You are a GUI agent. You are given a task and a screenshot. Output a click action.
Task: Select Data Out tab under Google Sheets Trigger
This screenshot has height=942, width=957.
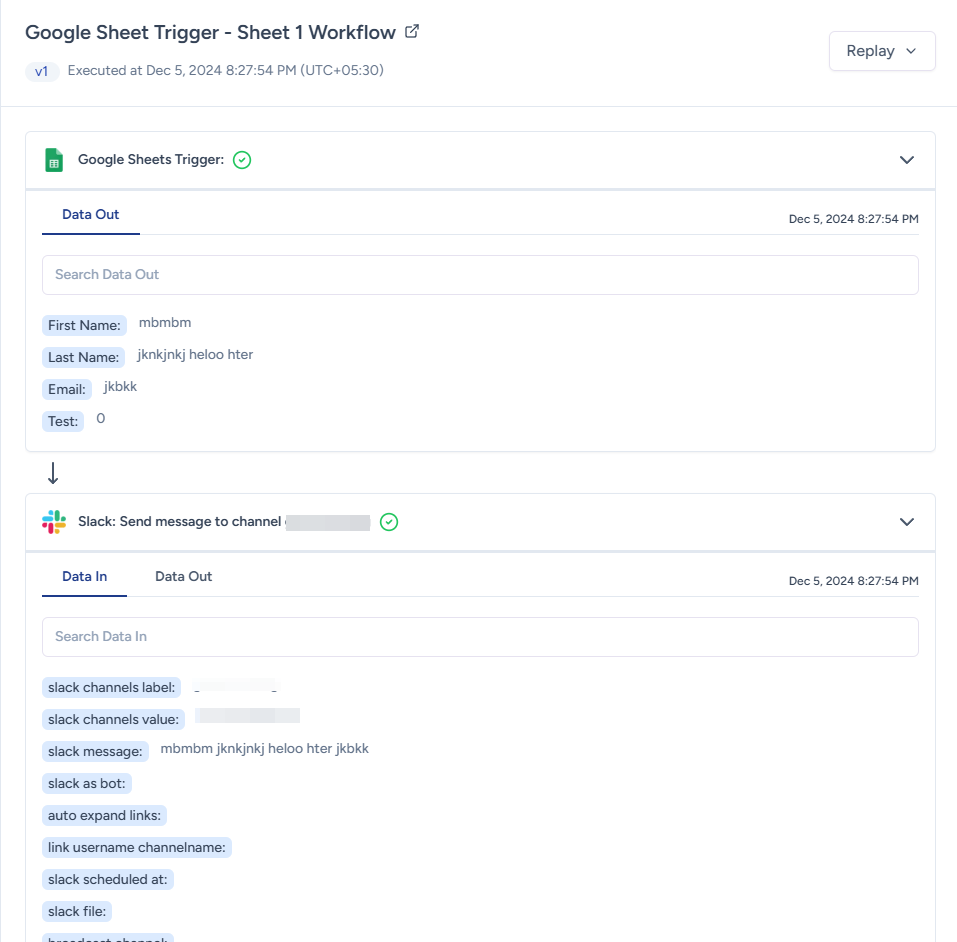[90, 215]
